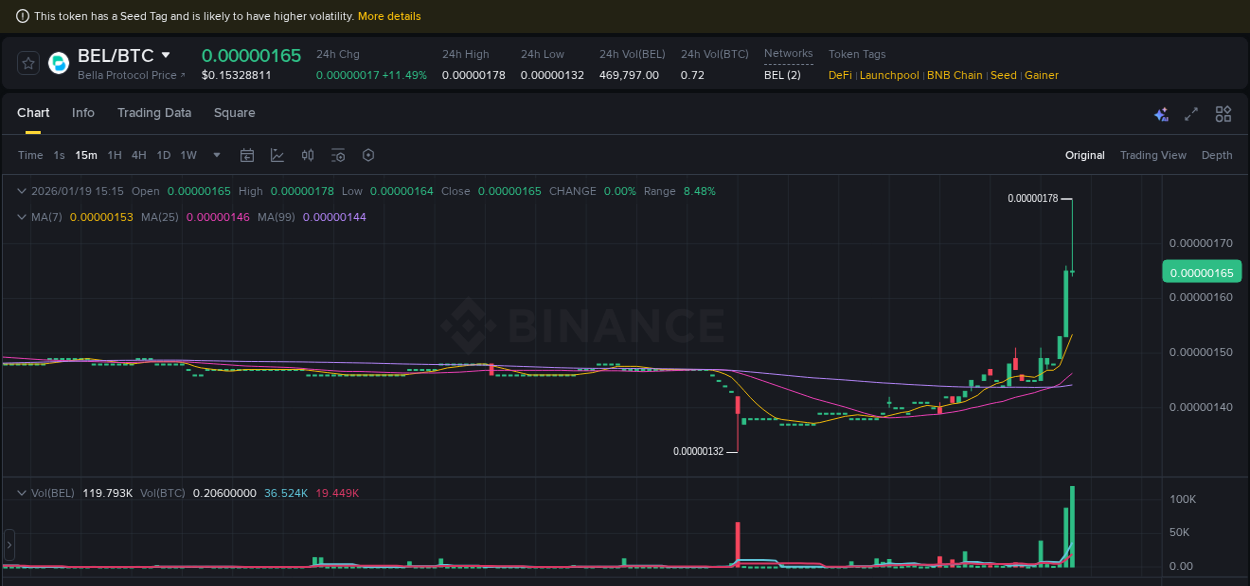Viewport: 1250px width, 586px height.
Task: Collapse the MA lines row chevron
Action: (x=22, y=216)
